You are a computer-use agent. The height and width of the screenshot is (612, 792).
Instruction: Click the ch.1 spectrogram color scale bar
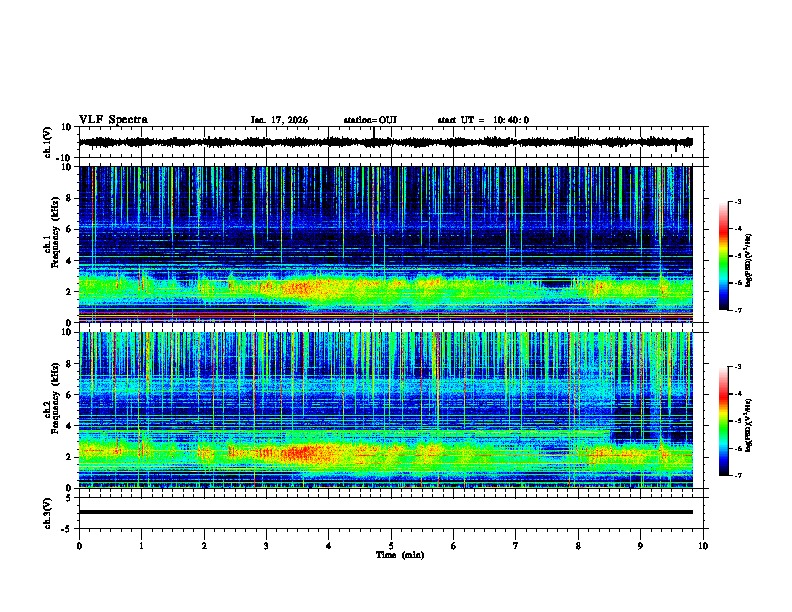[x=723, y=256]
